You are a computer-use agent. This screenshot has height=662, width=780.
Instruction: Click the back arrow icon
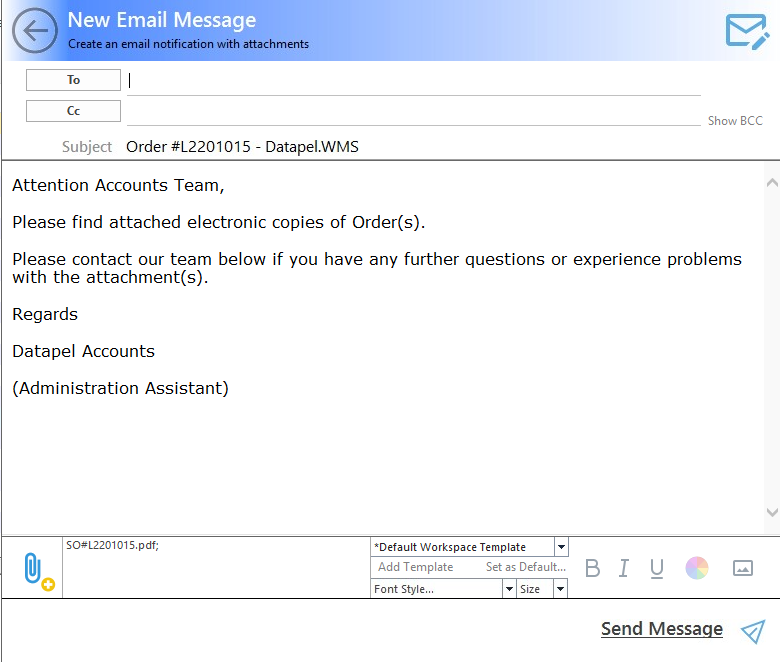click(35, 31)
